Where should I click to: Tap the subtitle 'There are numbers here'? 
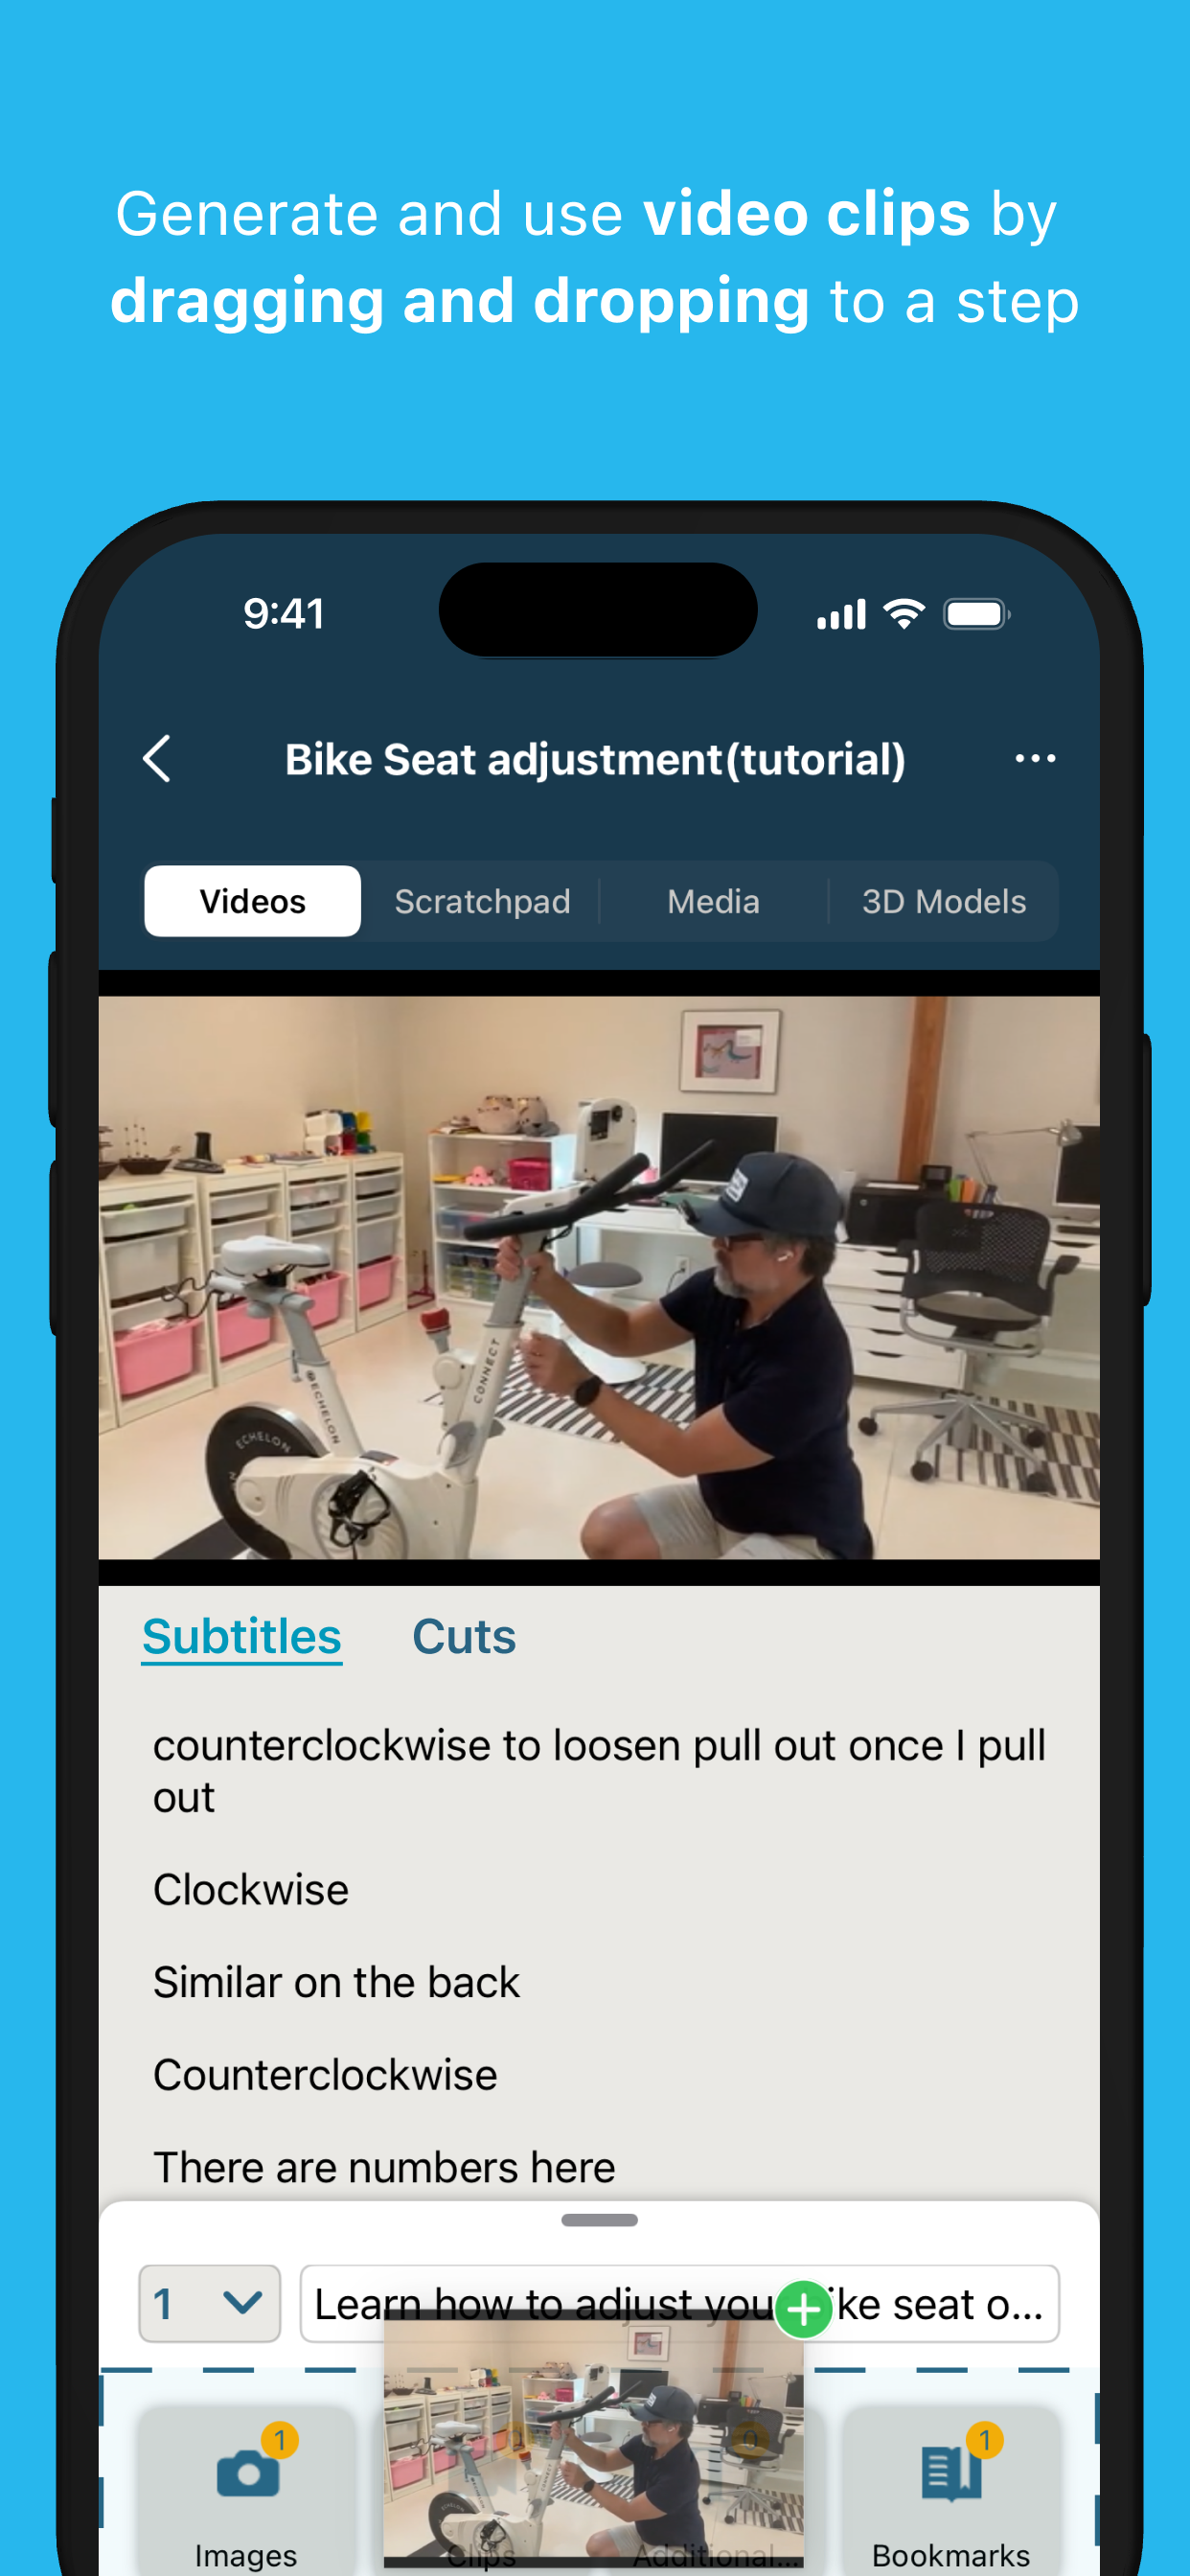pyautogui.click(x=384, y=2167)
